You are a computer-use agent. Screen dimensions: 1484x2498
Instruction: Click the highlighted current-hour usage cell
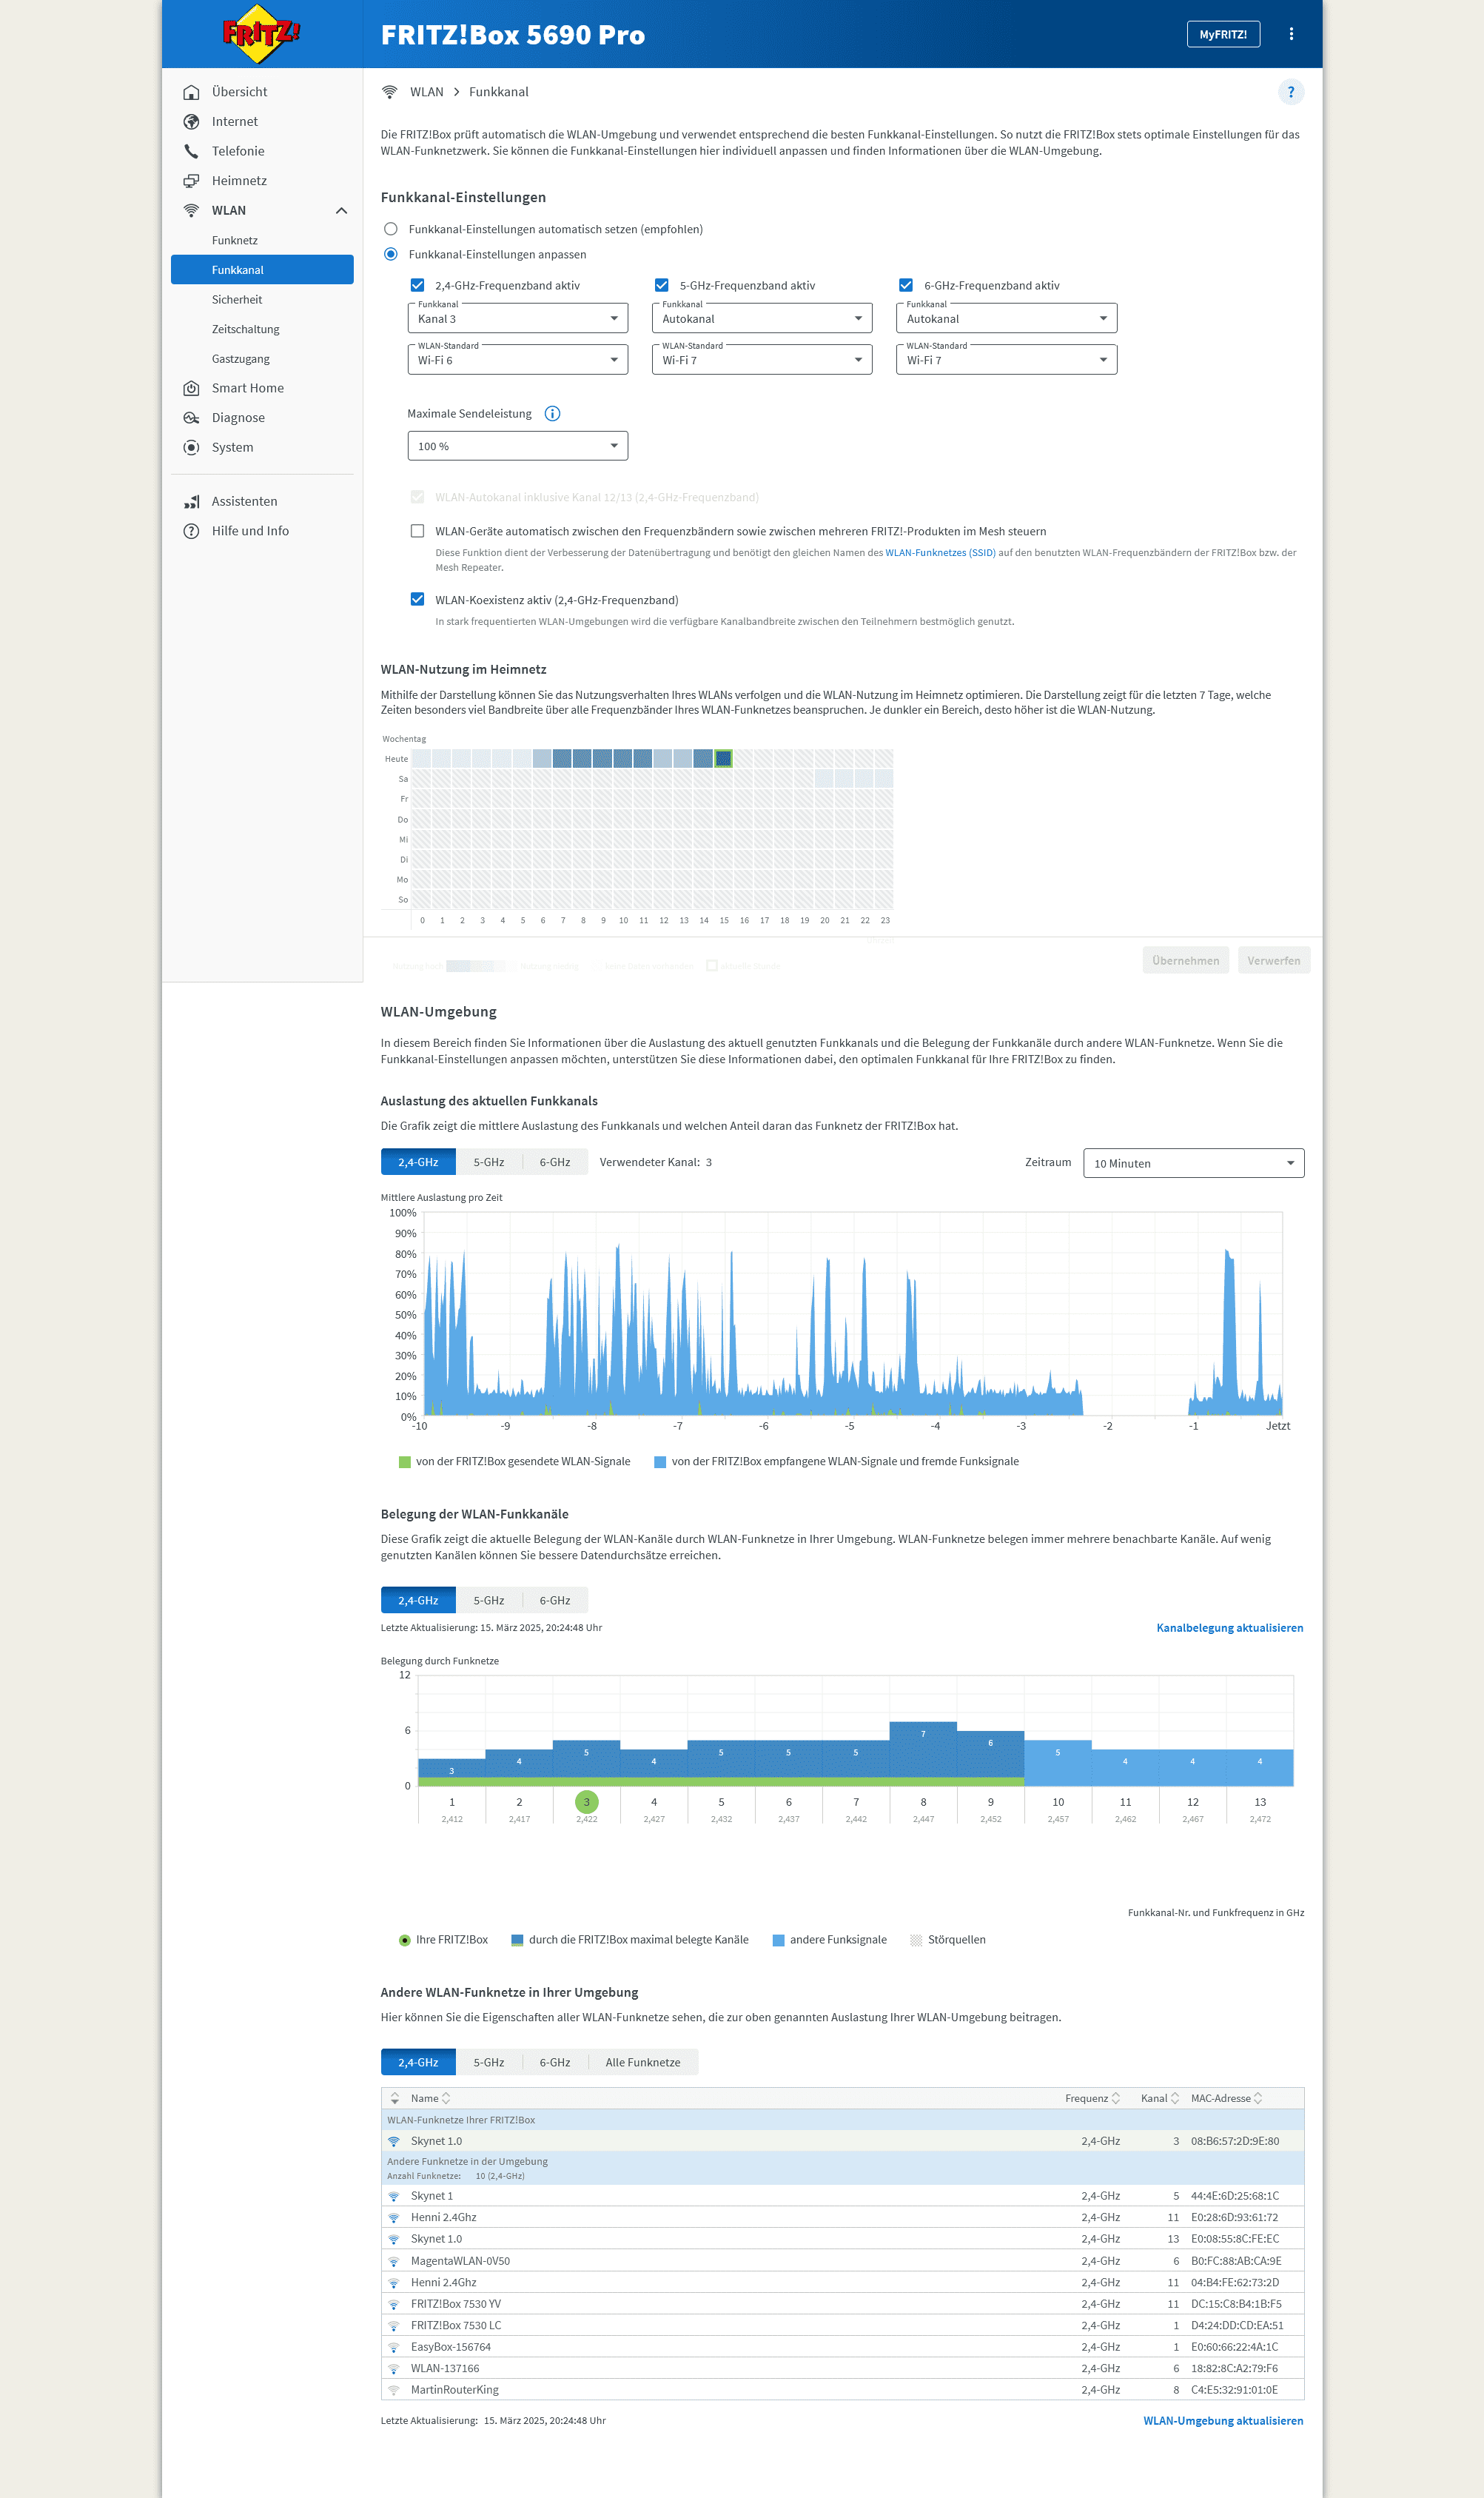click(x=723, y=759)
